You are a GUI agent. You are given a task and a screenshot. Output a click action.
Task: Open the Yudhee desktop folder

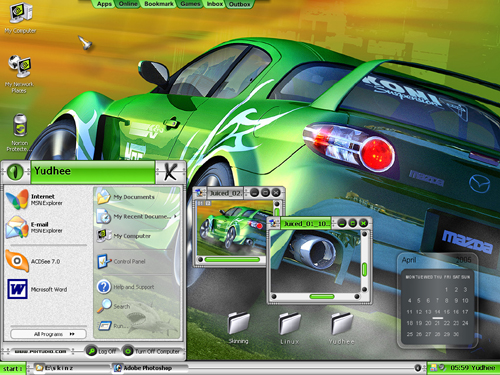[x=342, y=328]
